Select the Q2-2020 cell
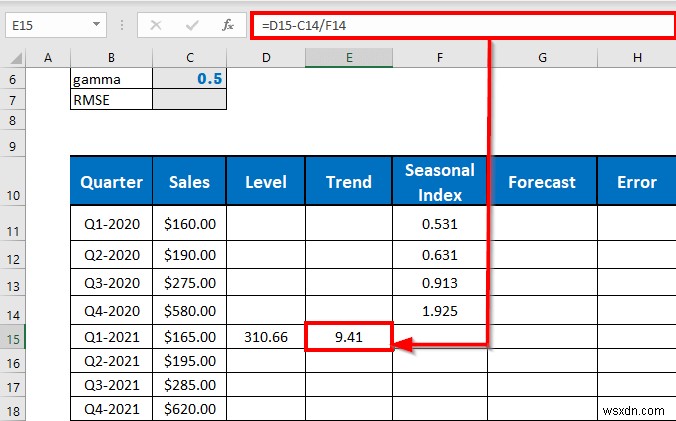This screenshot has width=676, height=421. click(x=111, y=254)
